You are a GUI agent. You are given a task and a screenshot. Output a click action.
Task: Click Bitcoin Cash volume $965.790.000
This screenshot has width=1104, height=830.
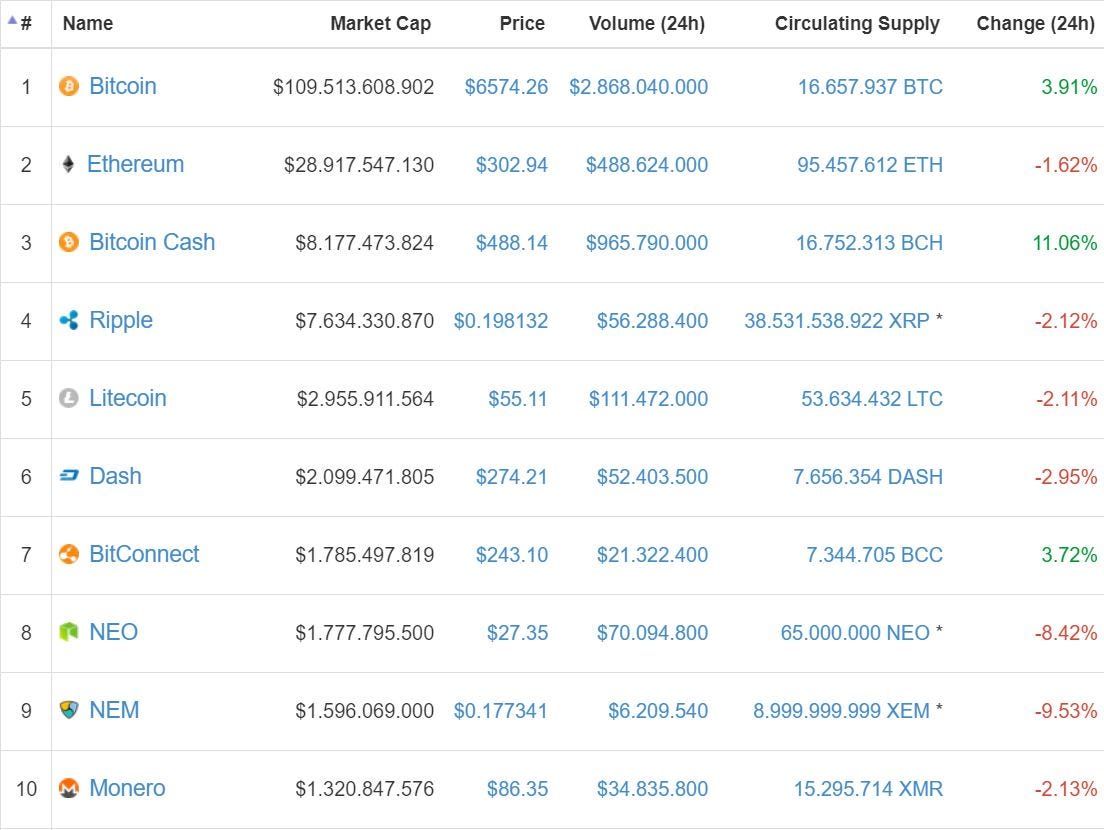pyautogui.click(x=647, y=244)
